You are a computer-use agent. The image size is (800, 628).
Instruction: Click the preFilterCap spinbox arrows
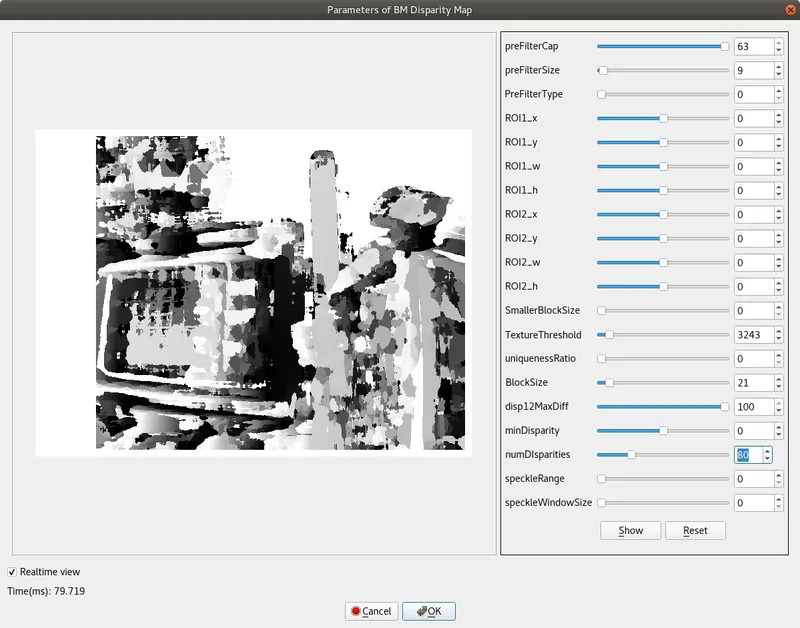779,46
